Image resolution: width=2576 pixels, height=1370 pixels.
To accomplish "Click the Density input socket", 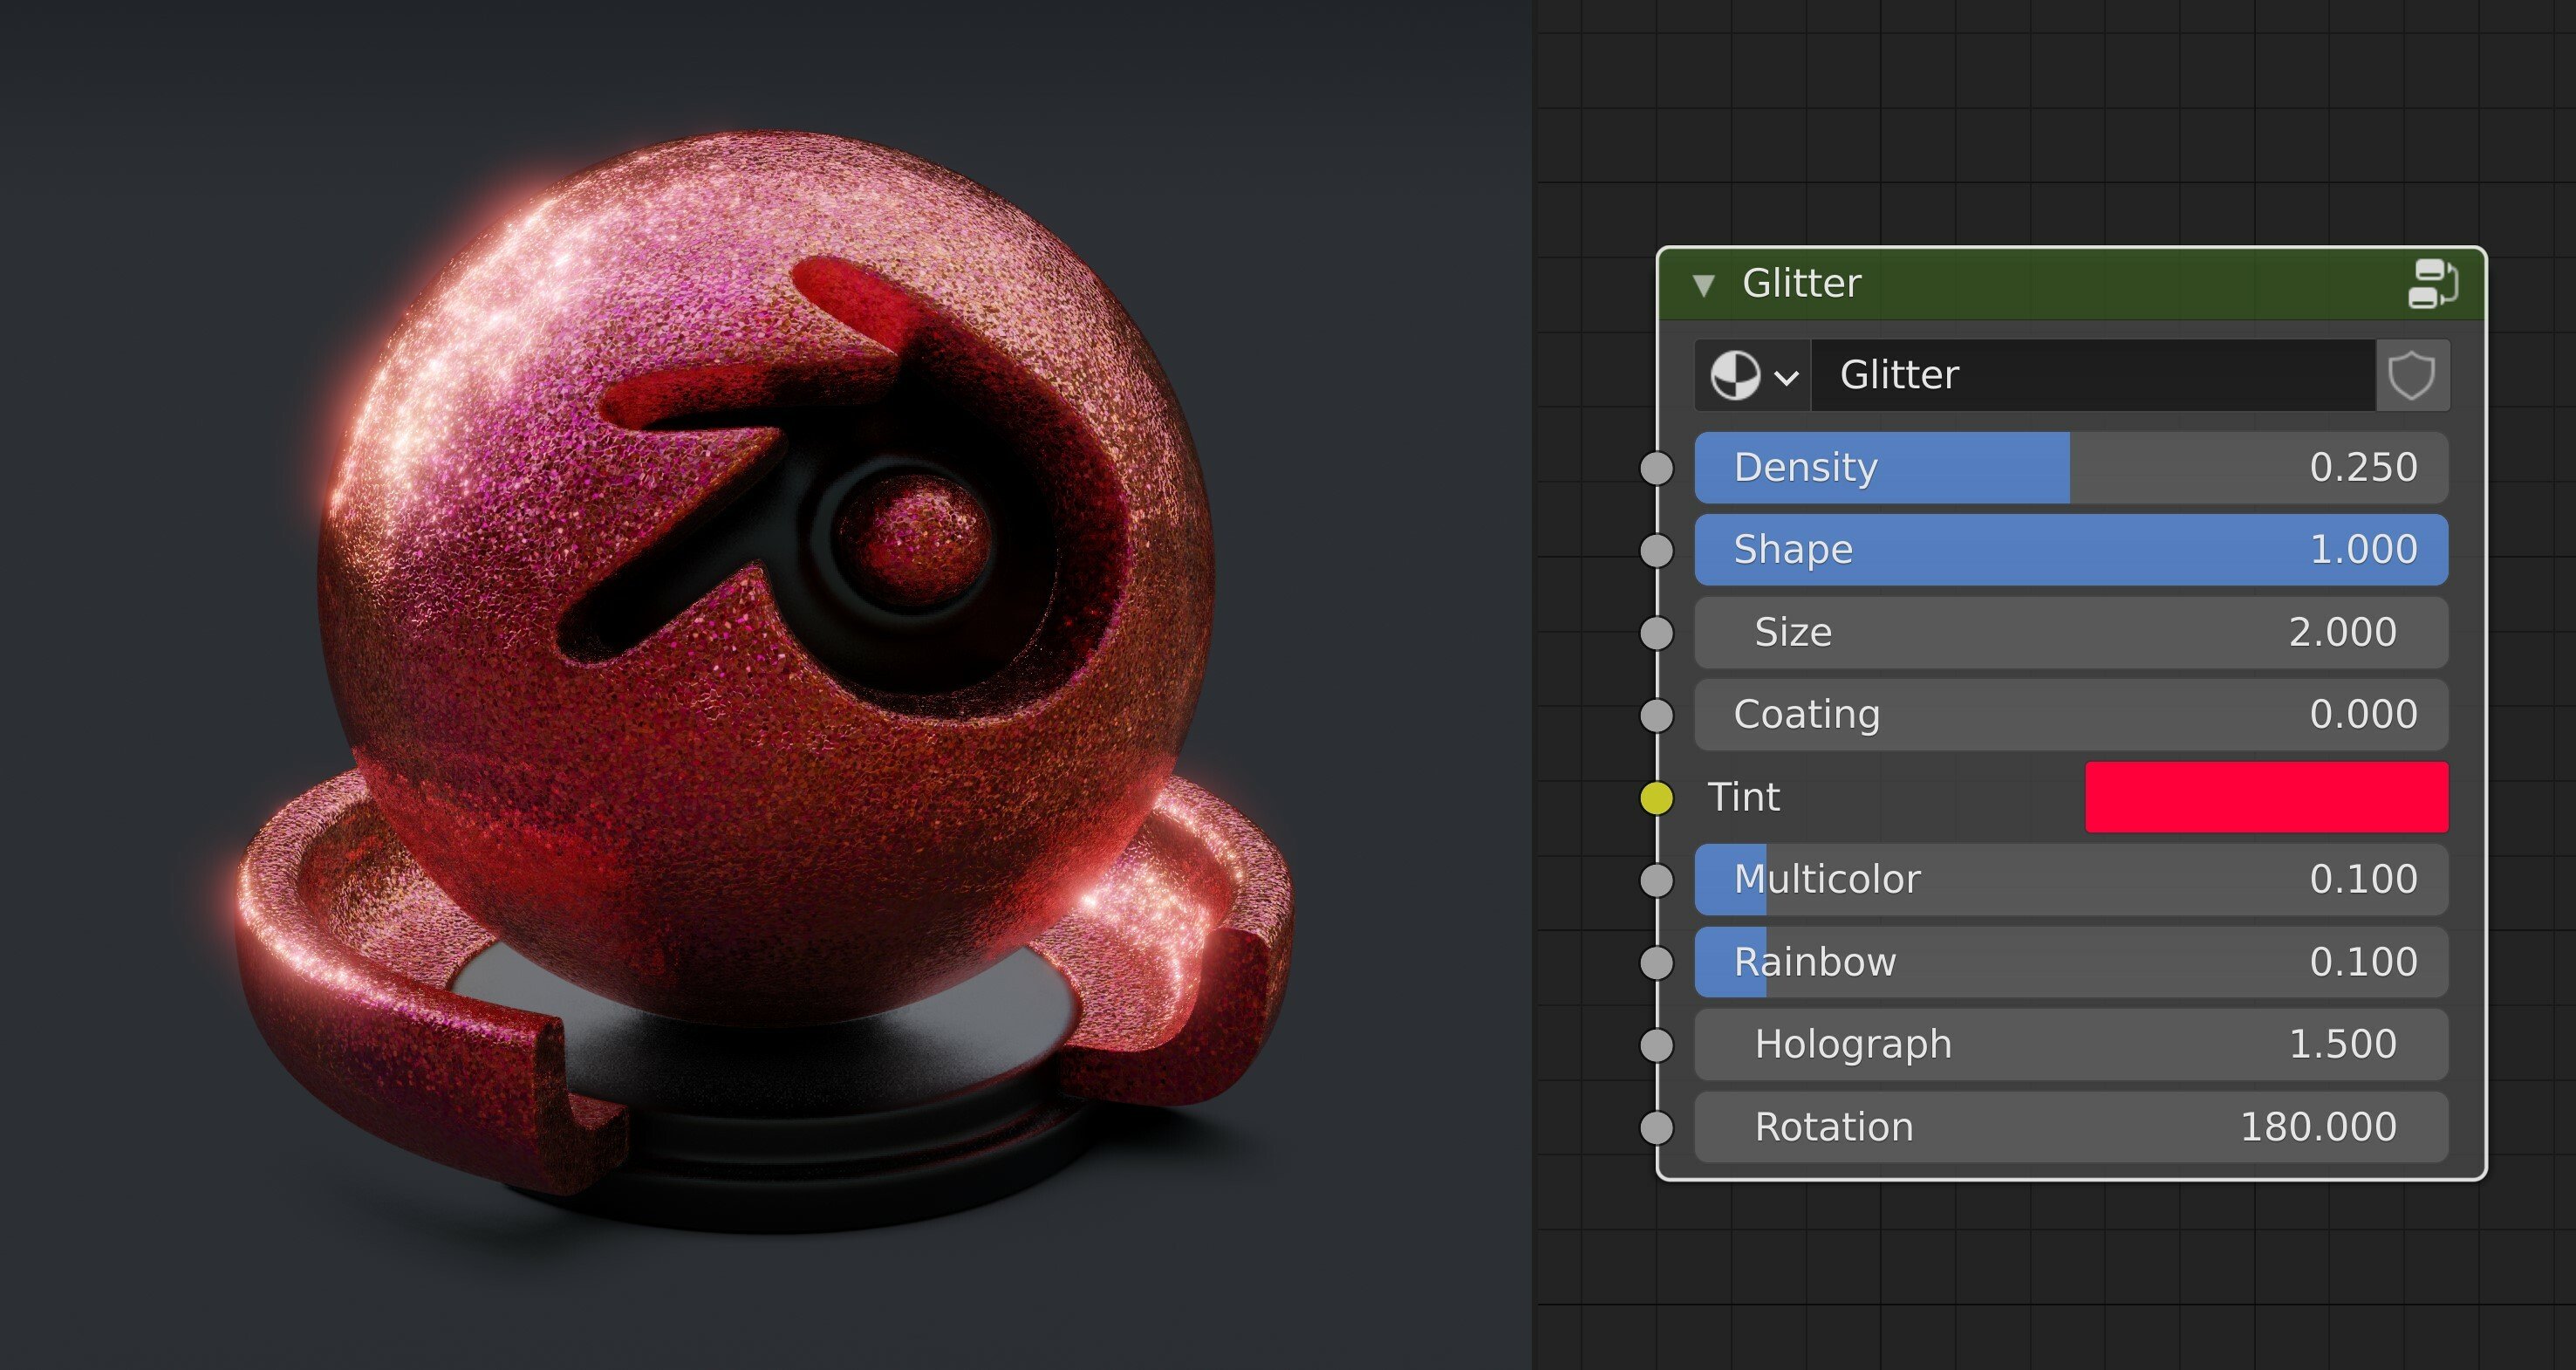I will 1656,467.
